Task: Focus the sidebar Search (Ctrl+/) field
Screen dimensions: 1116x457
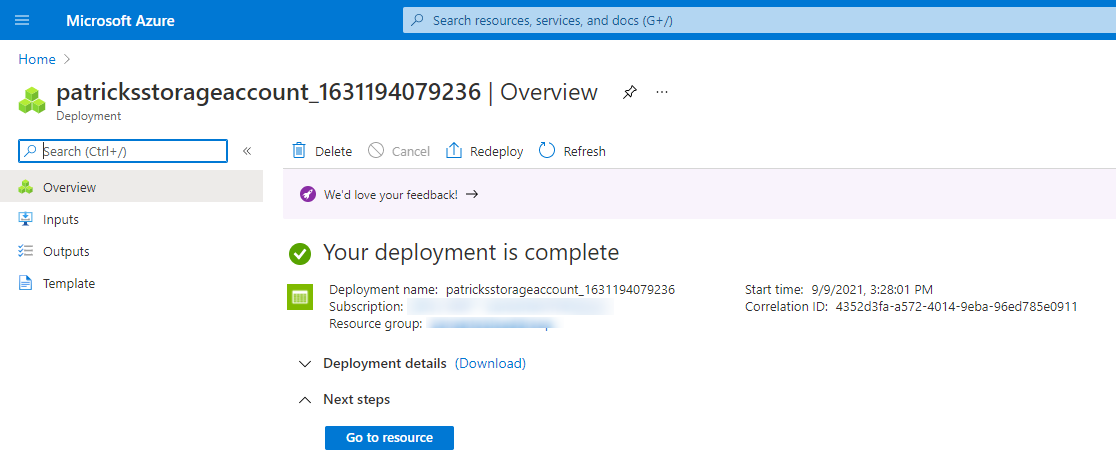Action: 123,151
